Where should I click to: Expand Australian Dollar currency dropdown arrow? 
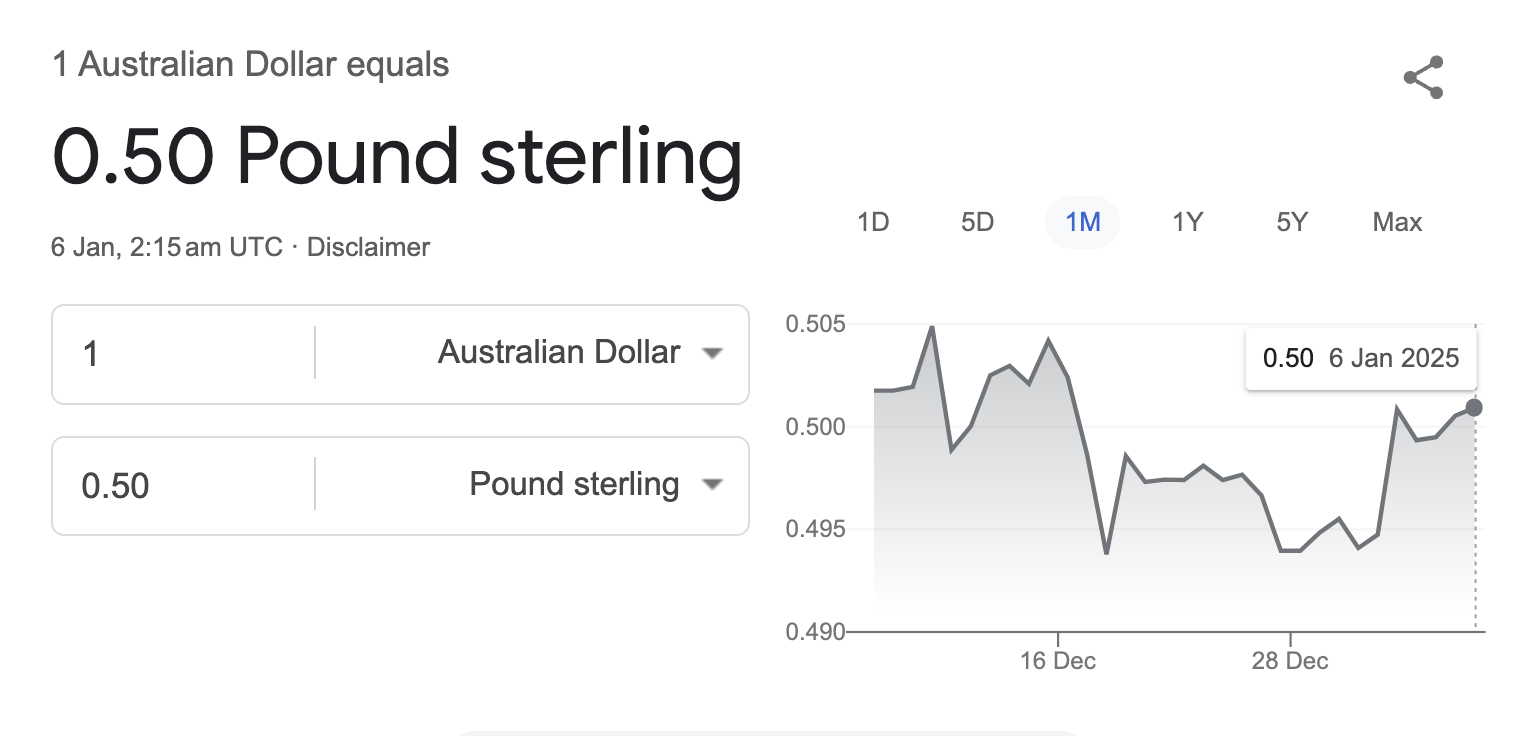point(712,353)
